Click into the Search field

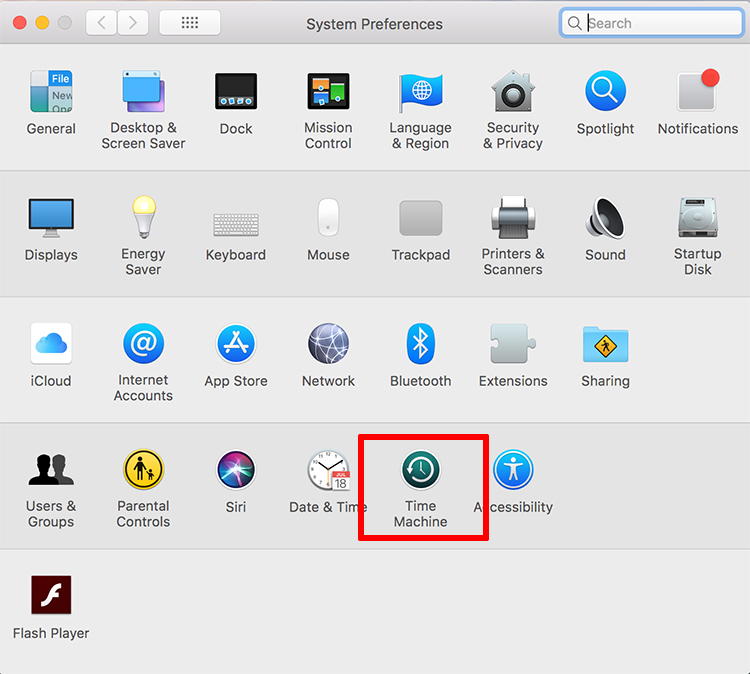click(x=660, y=23)
